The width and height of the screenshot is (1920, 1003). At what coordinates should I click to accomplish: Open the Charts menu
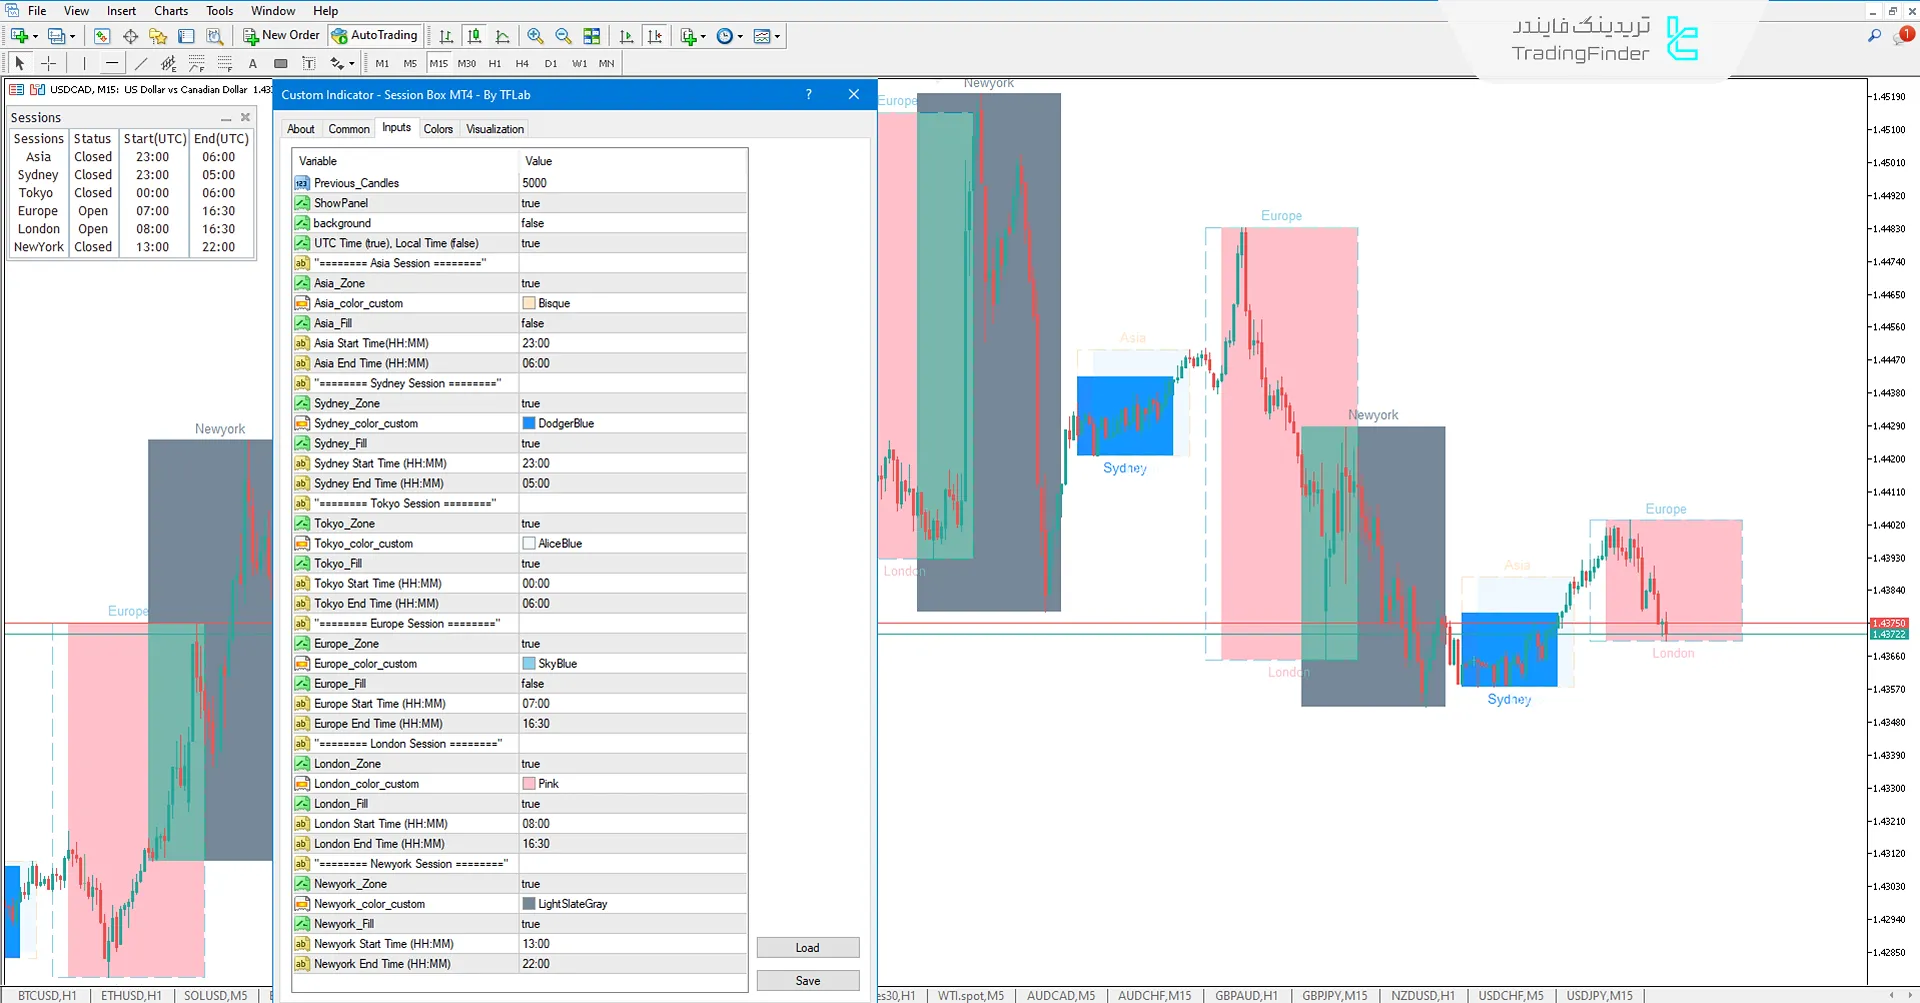(170, 10)
